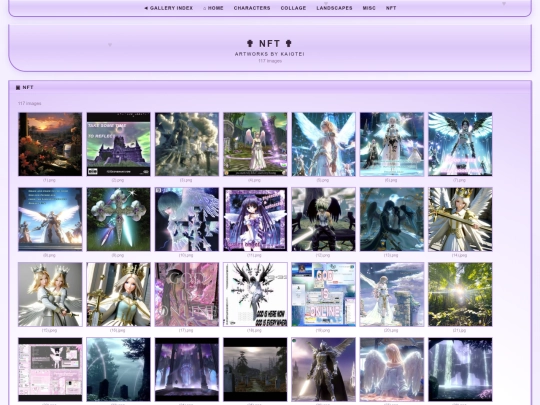This screenshot has height=405, width=540.
Task: Open the dark embracing couple thumbnail
Action: click(392, 219)
